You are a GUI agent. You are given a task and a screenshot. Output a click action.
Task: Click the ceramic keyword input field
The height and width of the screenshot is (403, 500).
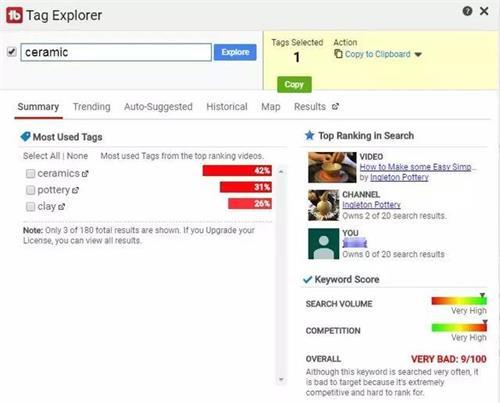[116, 52]
